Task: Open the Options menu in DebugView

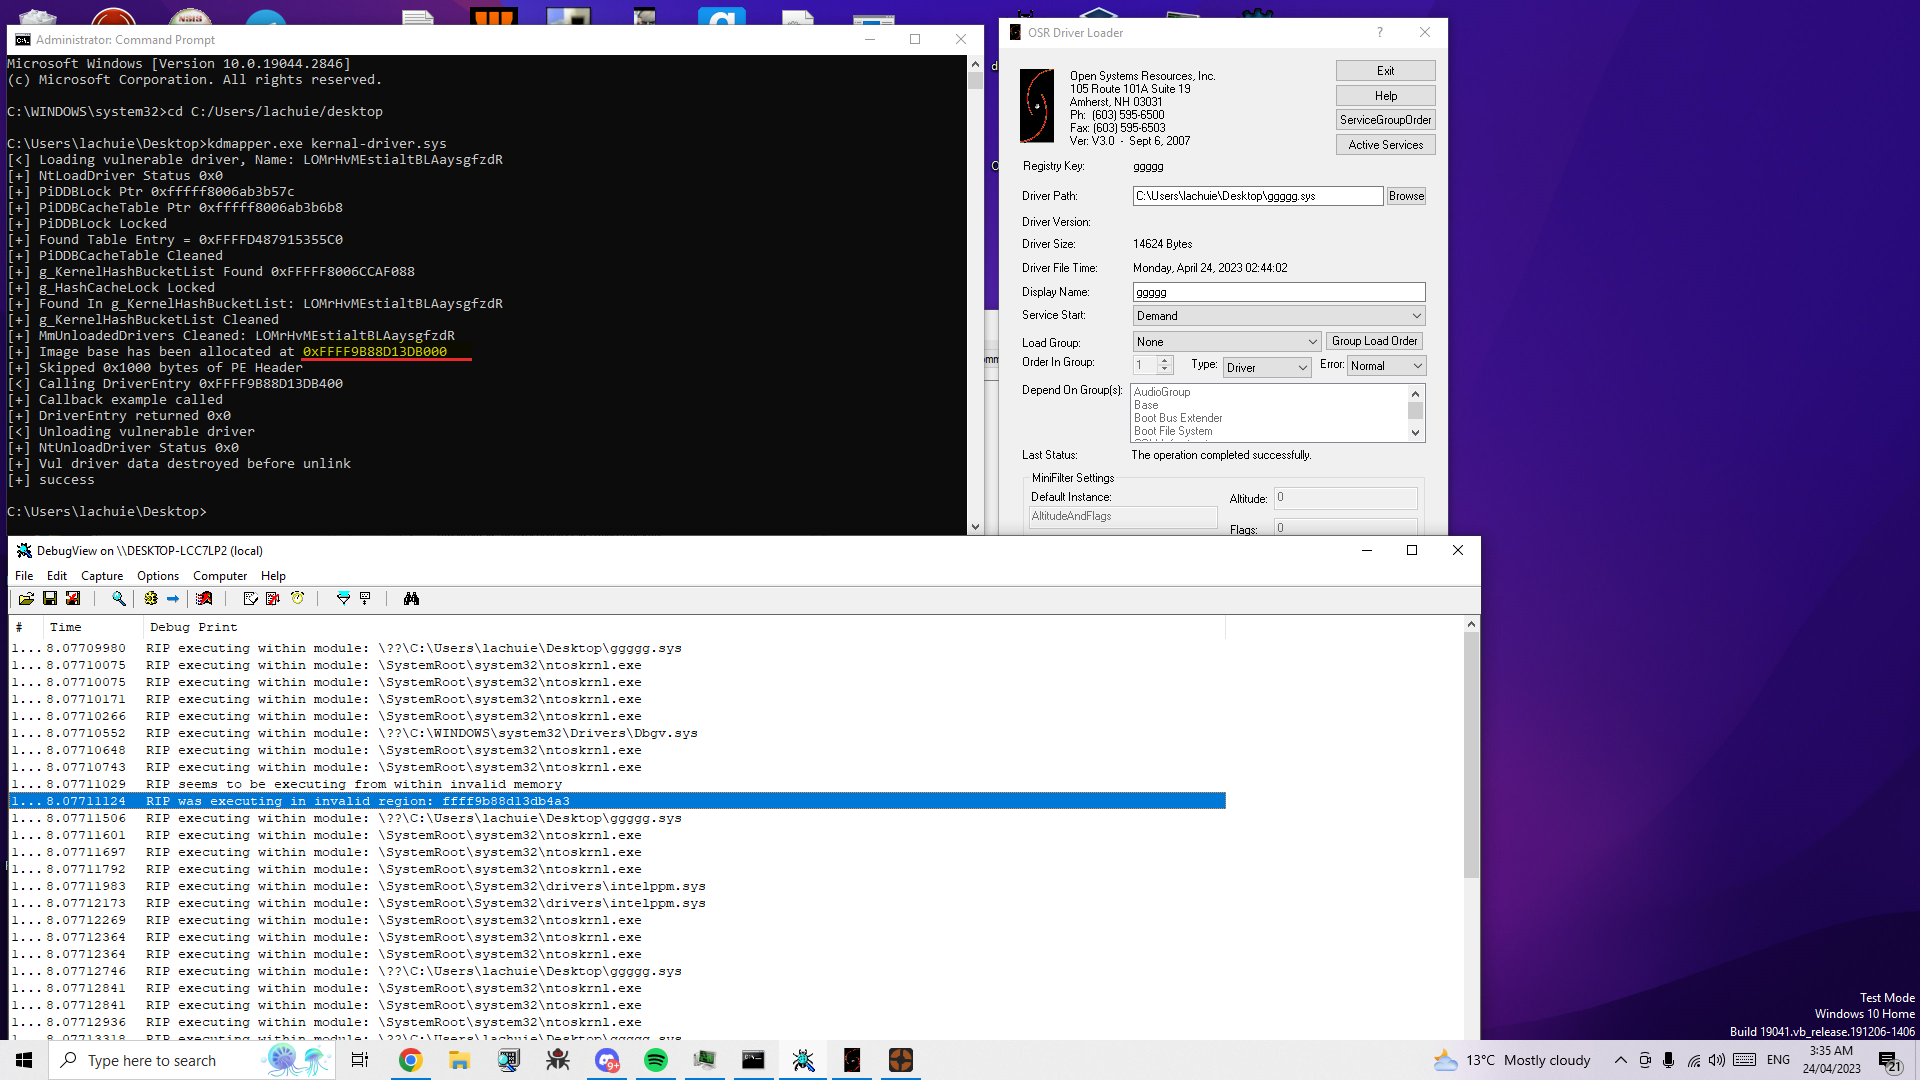Action: click(x=158, y=576)
